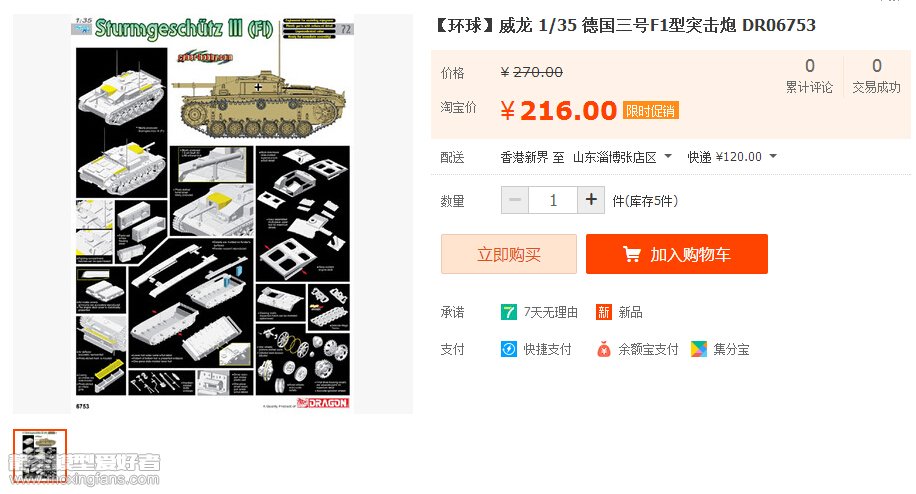916x494 pixels.
Task: Click the main Sturmgeschütz III product image
Action: point(213,214)
